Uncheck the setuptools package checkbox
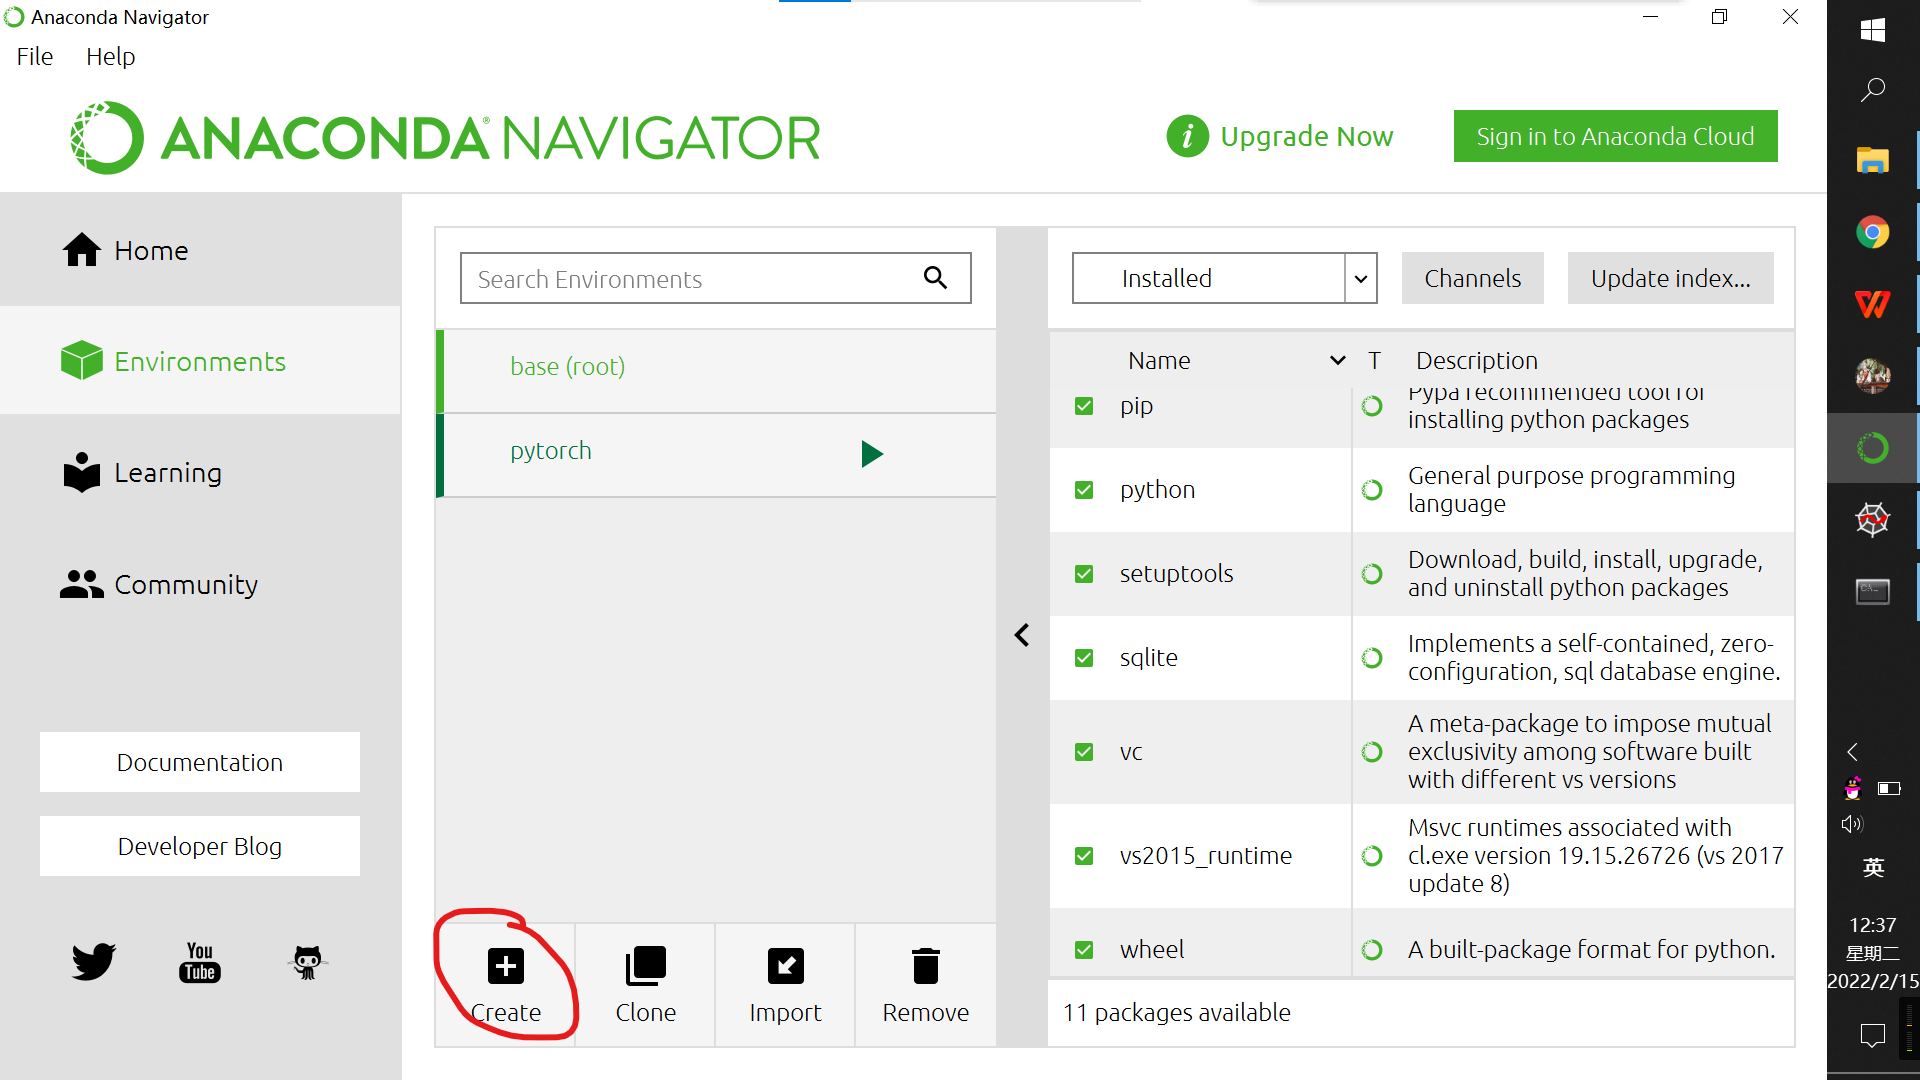The image size is (1920, 1080). [1084, 574]
